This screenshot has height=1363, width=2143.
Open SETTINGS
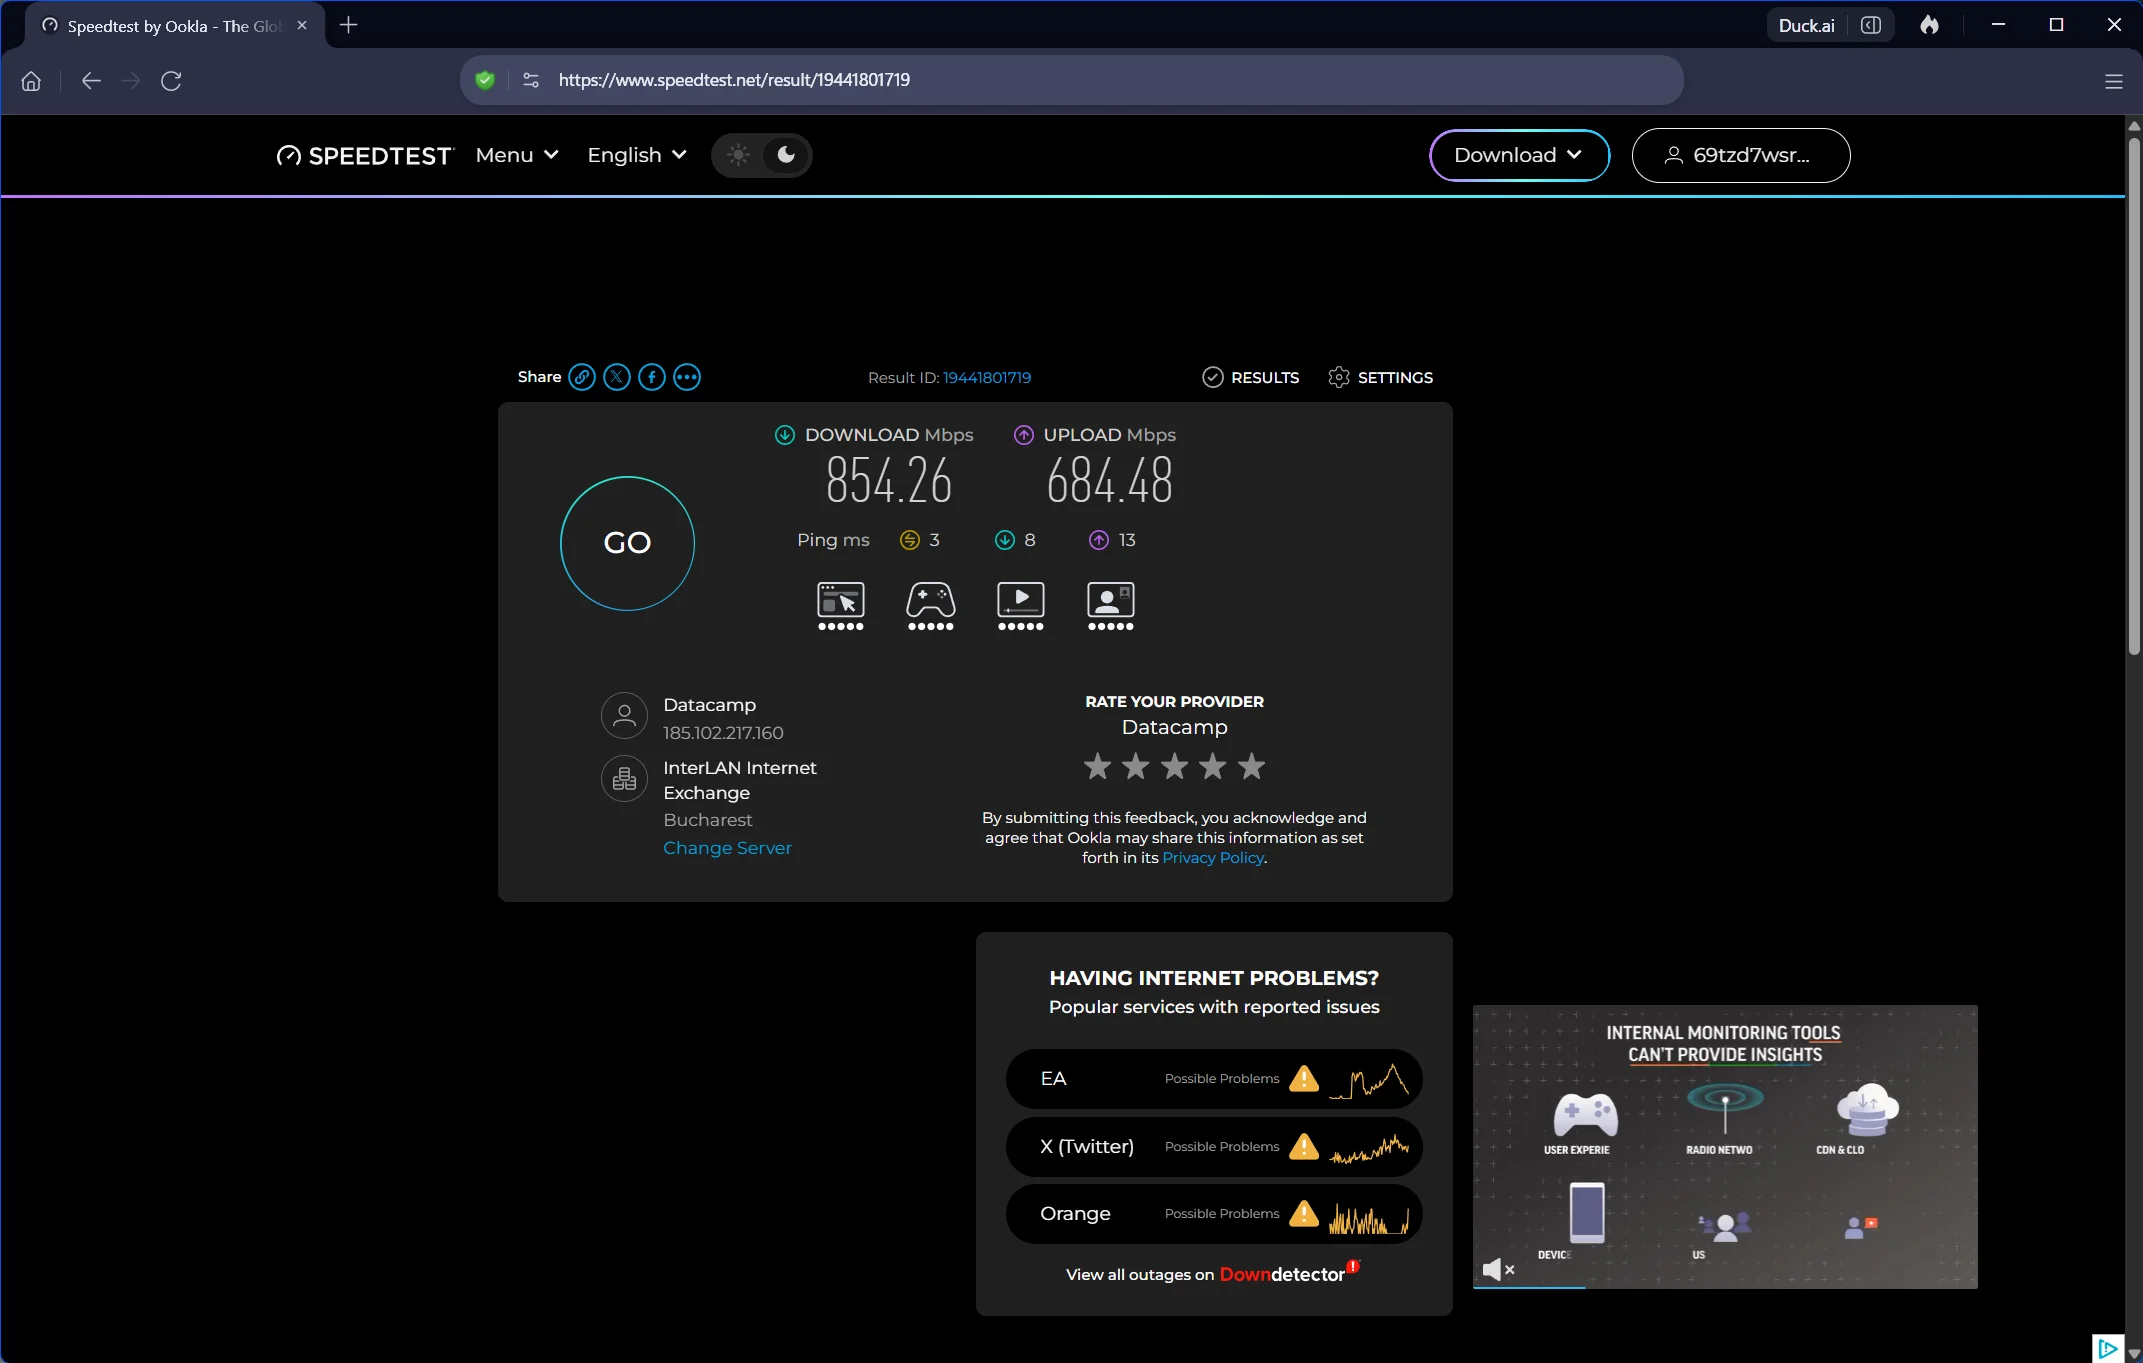click(1381, 377)
